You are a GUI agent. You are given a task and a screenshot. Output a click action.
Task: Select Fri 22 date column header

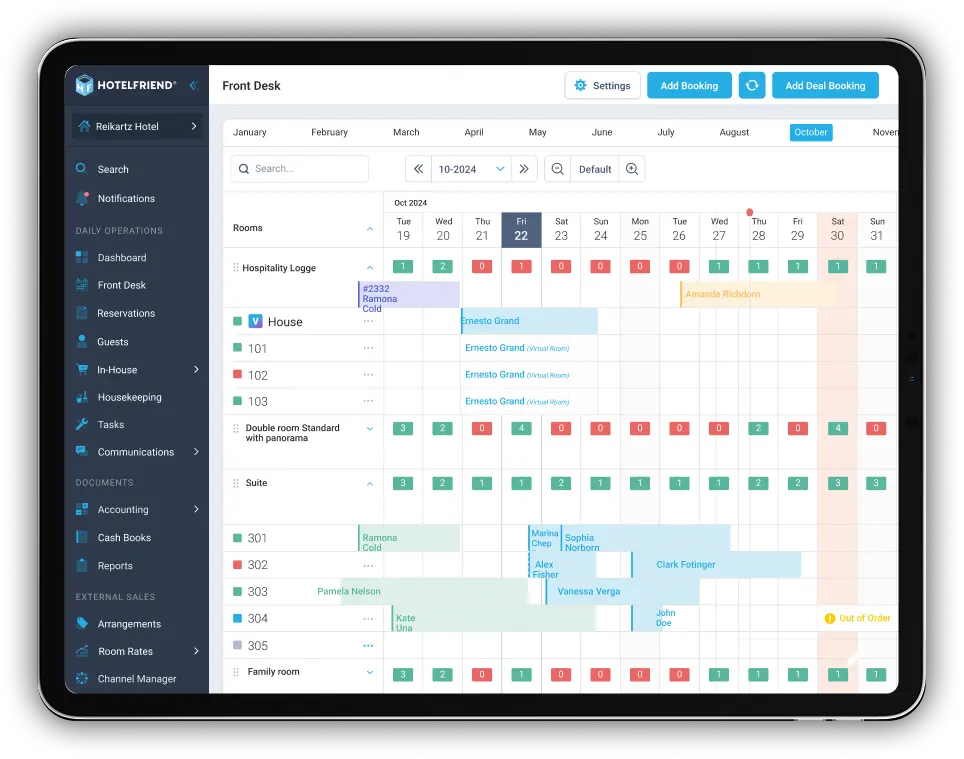pos(521,230)
